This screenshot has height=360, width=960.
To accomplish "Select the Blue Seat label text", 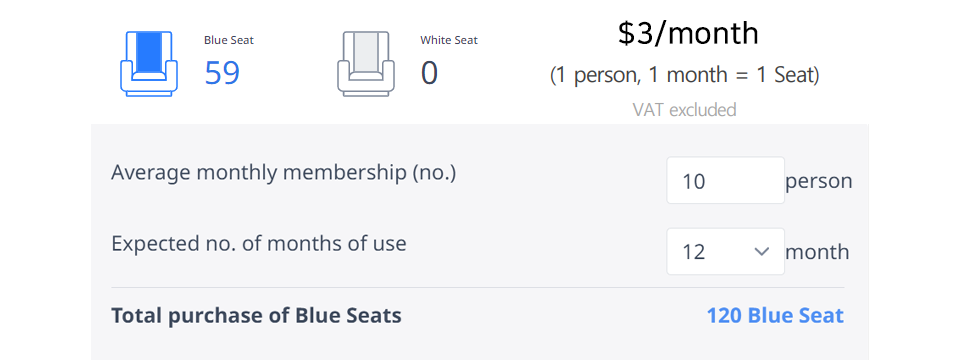I will [x=229, y=40].
